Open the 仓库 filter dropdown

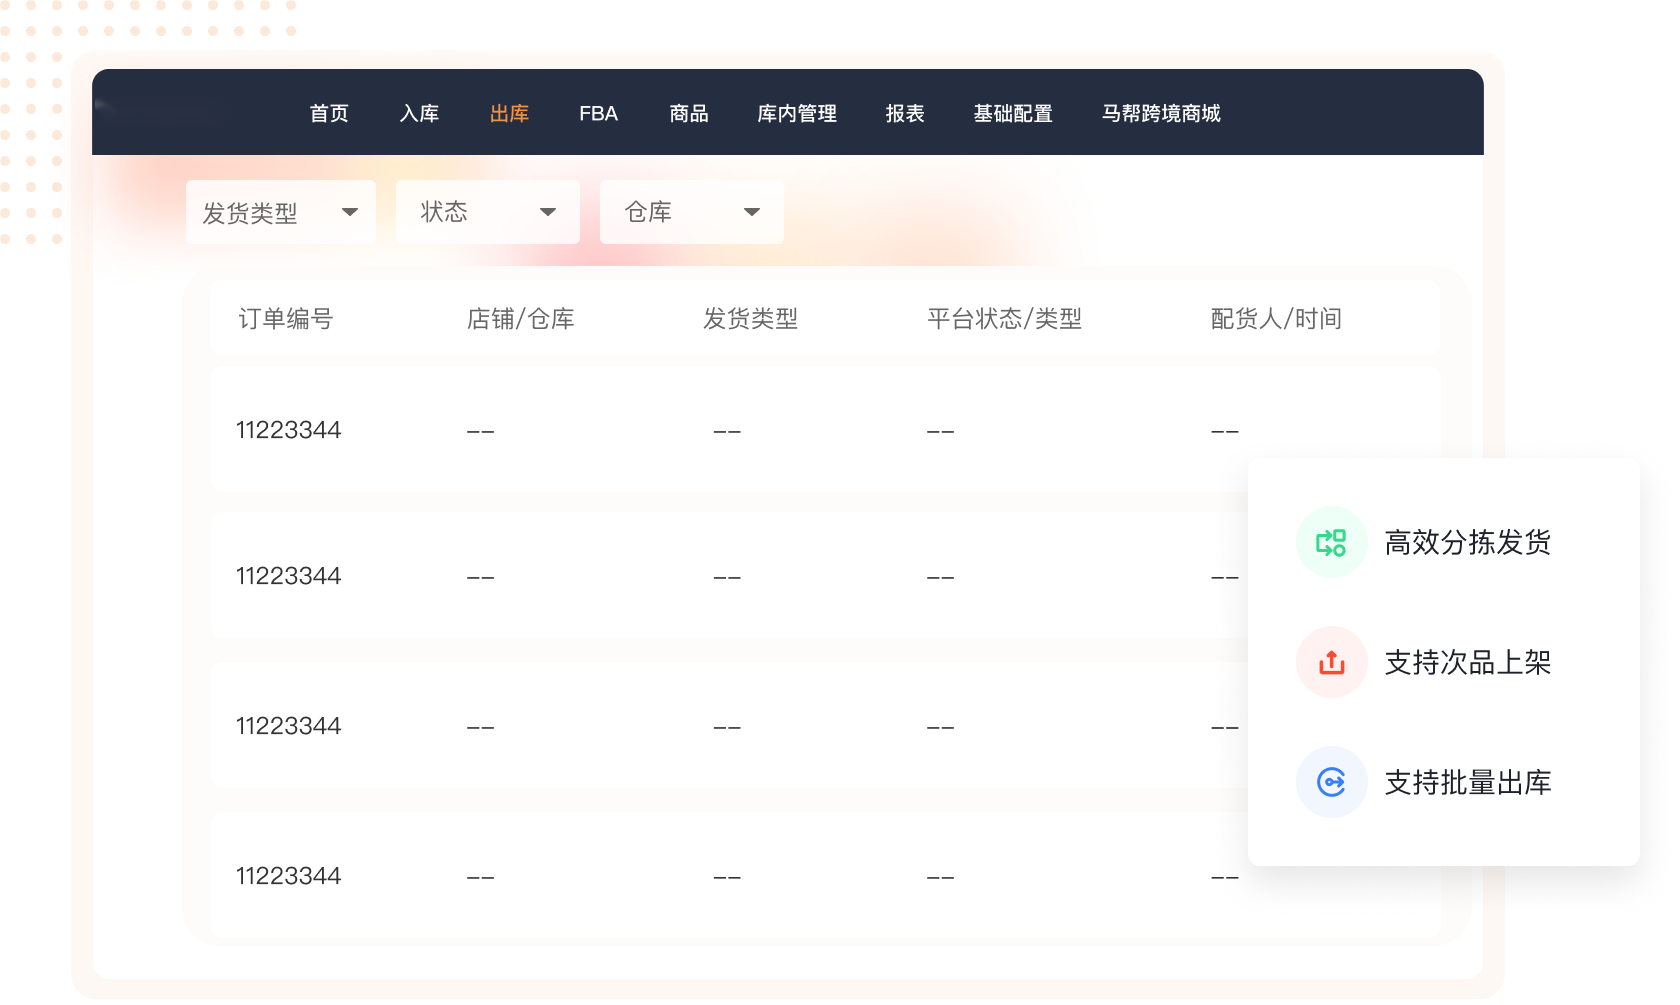point(691,212)
